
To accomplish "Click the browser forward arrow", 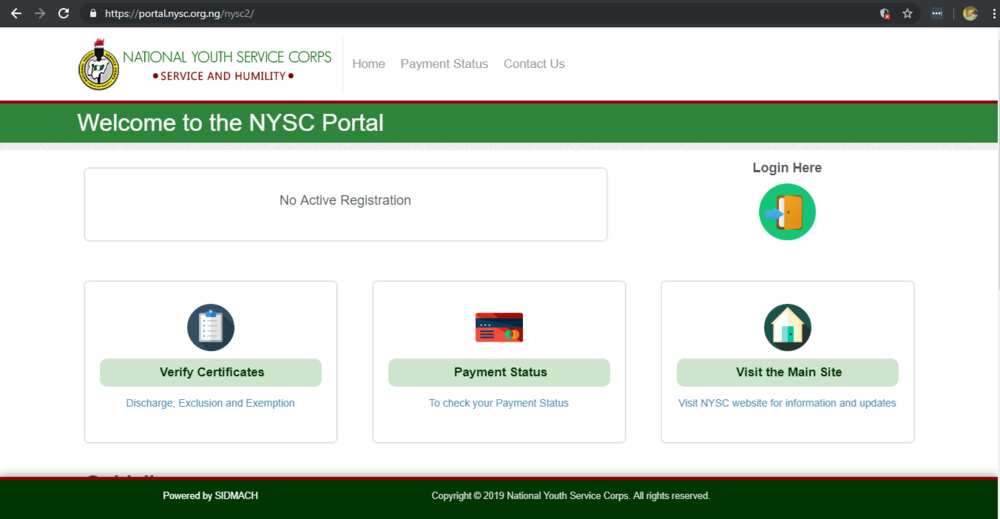I will click(x=40, y=13).
